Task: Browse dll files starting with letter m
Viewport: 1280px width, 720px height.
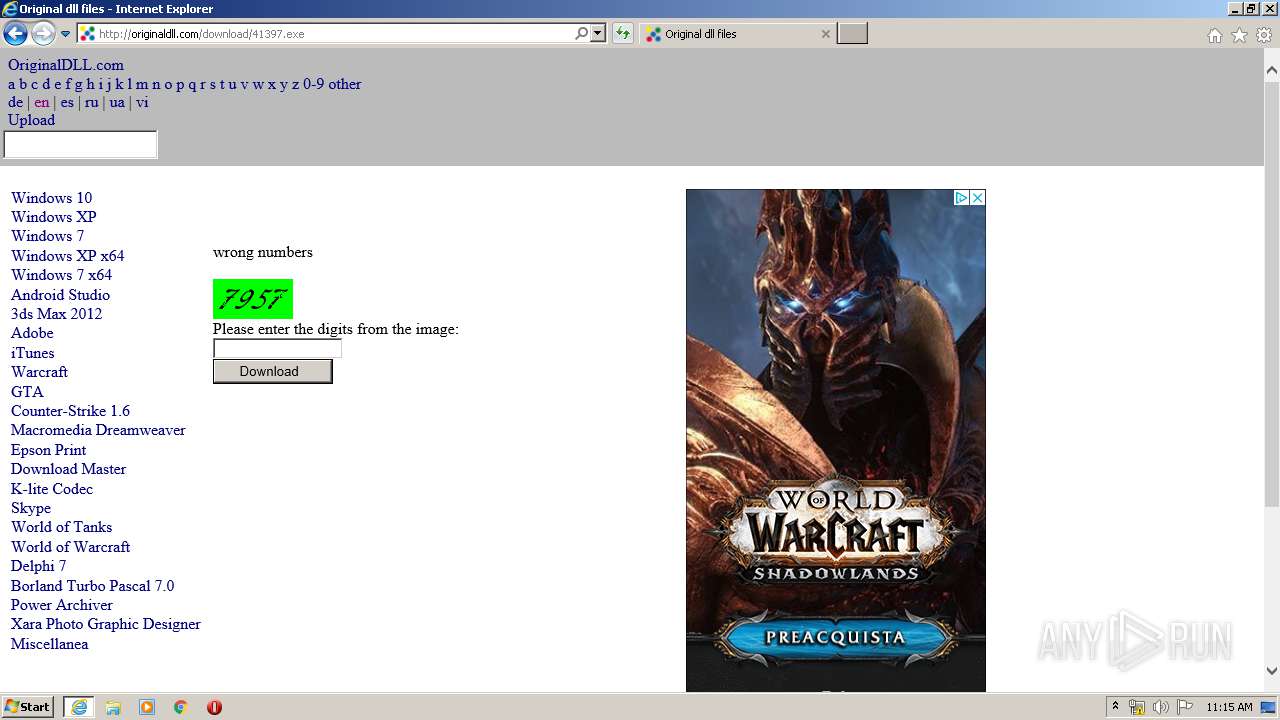Action: click(142, 84)
